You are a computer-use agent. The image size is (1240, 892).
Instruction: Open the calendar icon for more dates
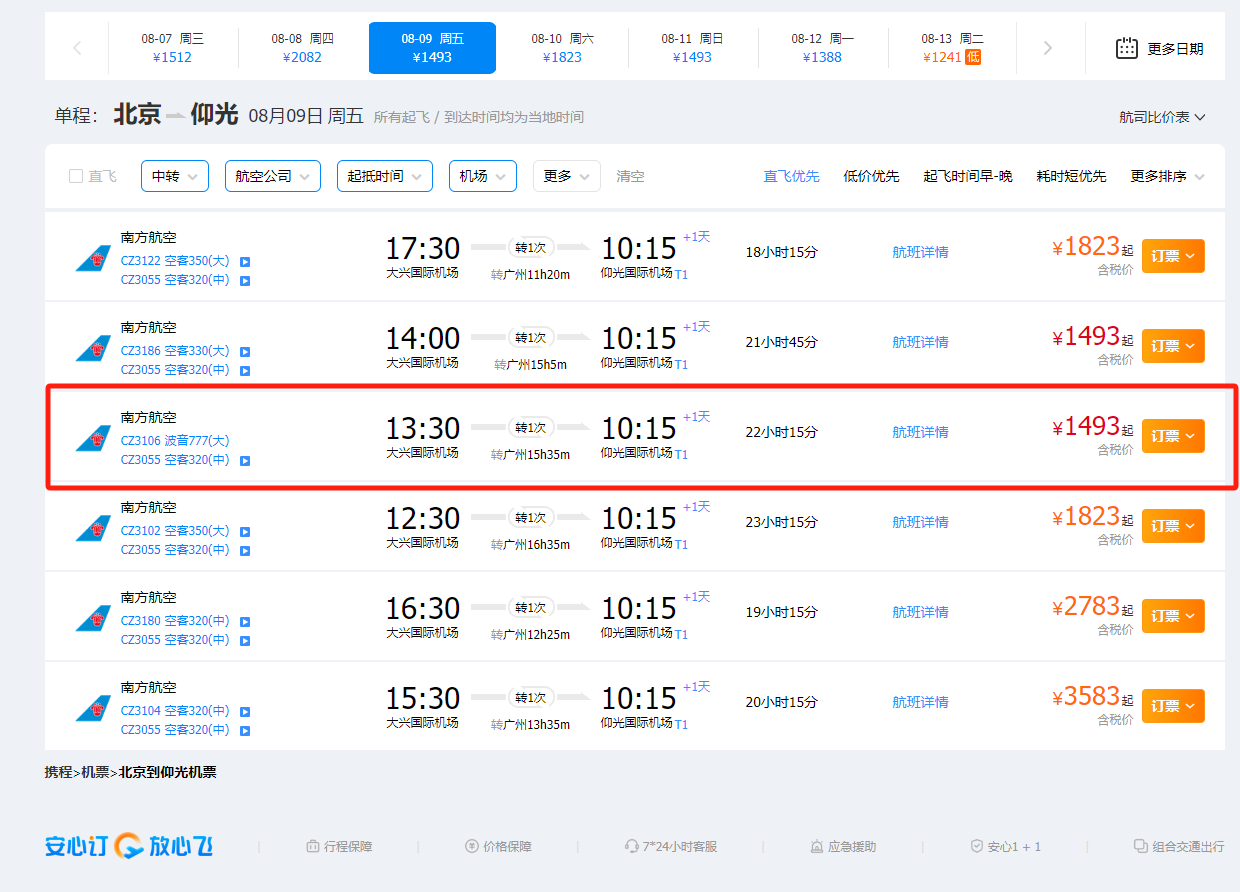tap(1127, 48)
